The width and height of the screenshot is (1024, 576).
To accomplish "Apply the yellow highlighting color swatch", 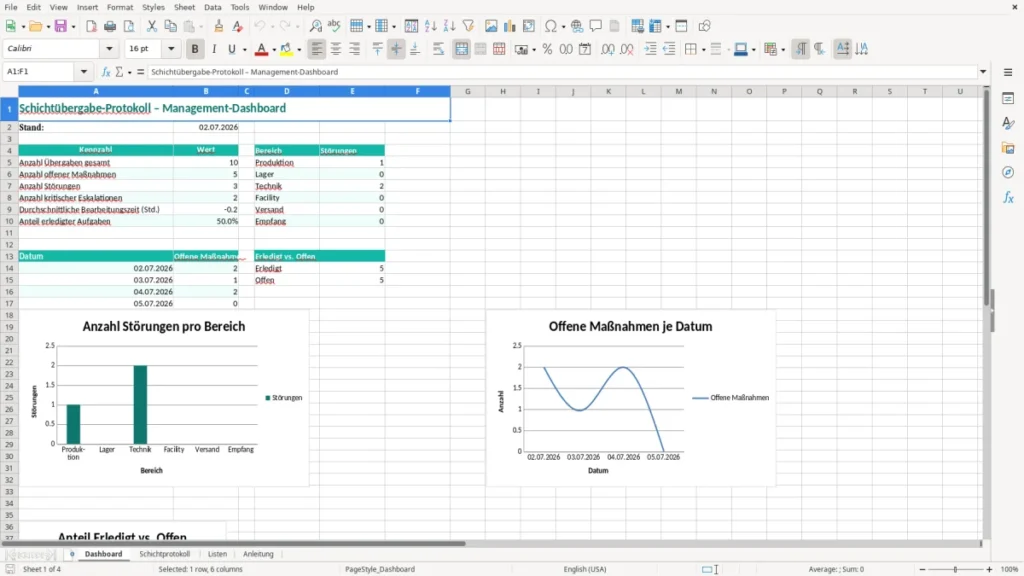I will (286, 50).
